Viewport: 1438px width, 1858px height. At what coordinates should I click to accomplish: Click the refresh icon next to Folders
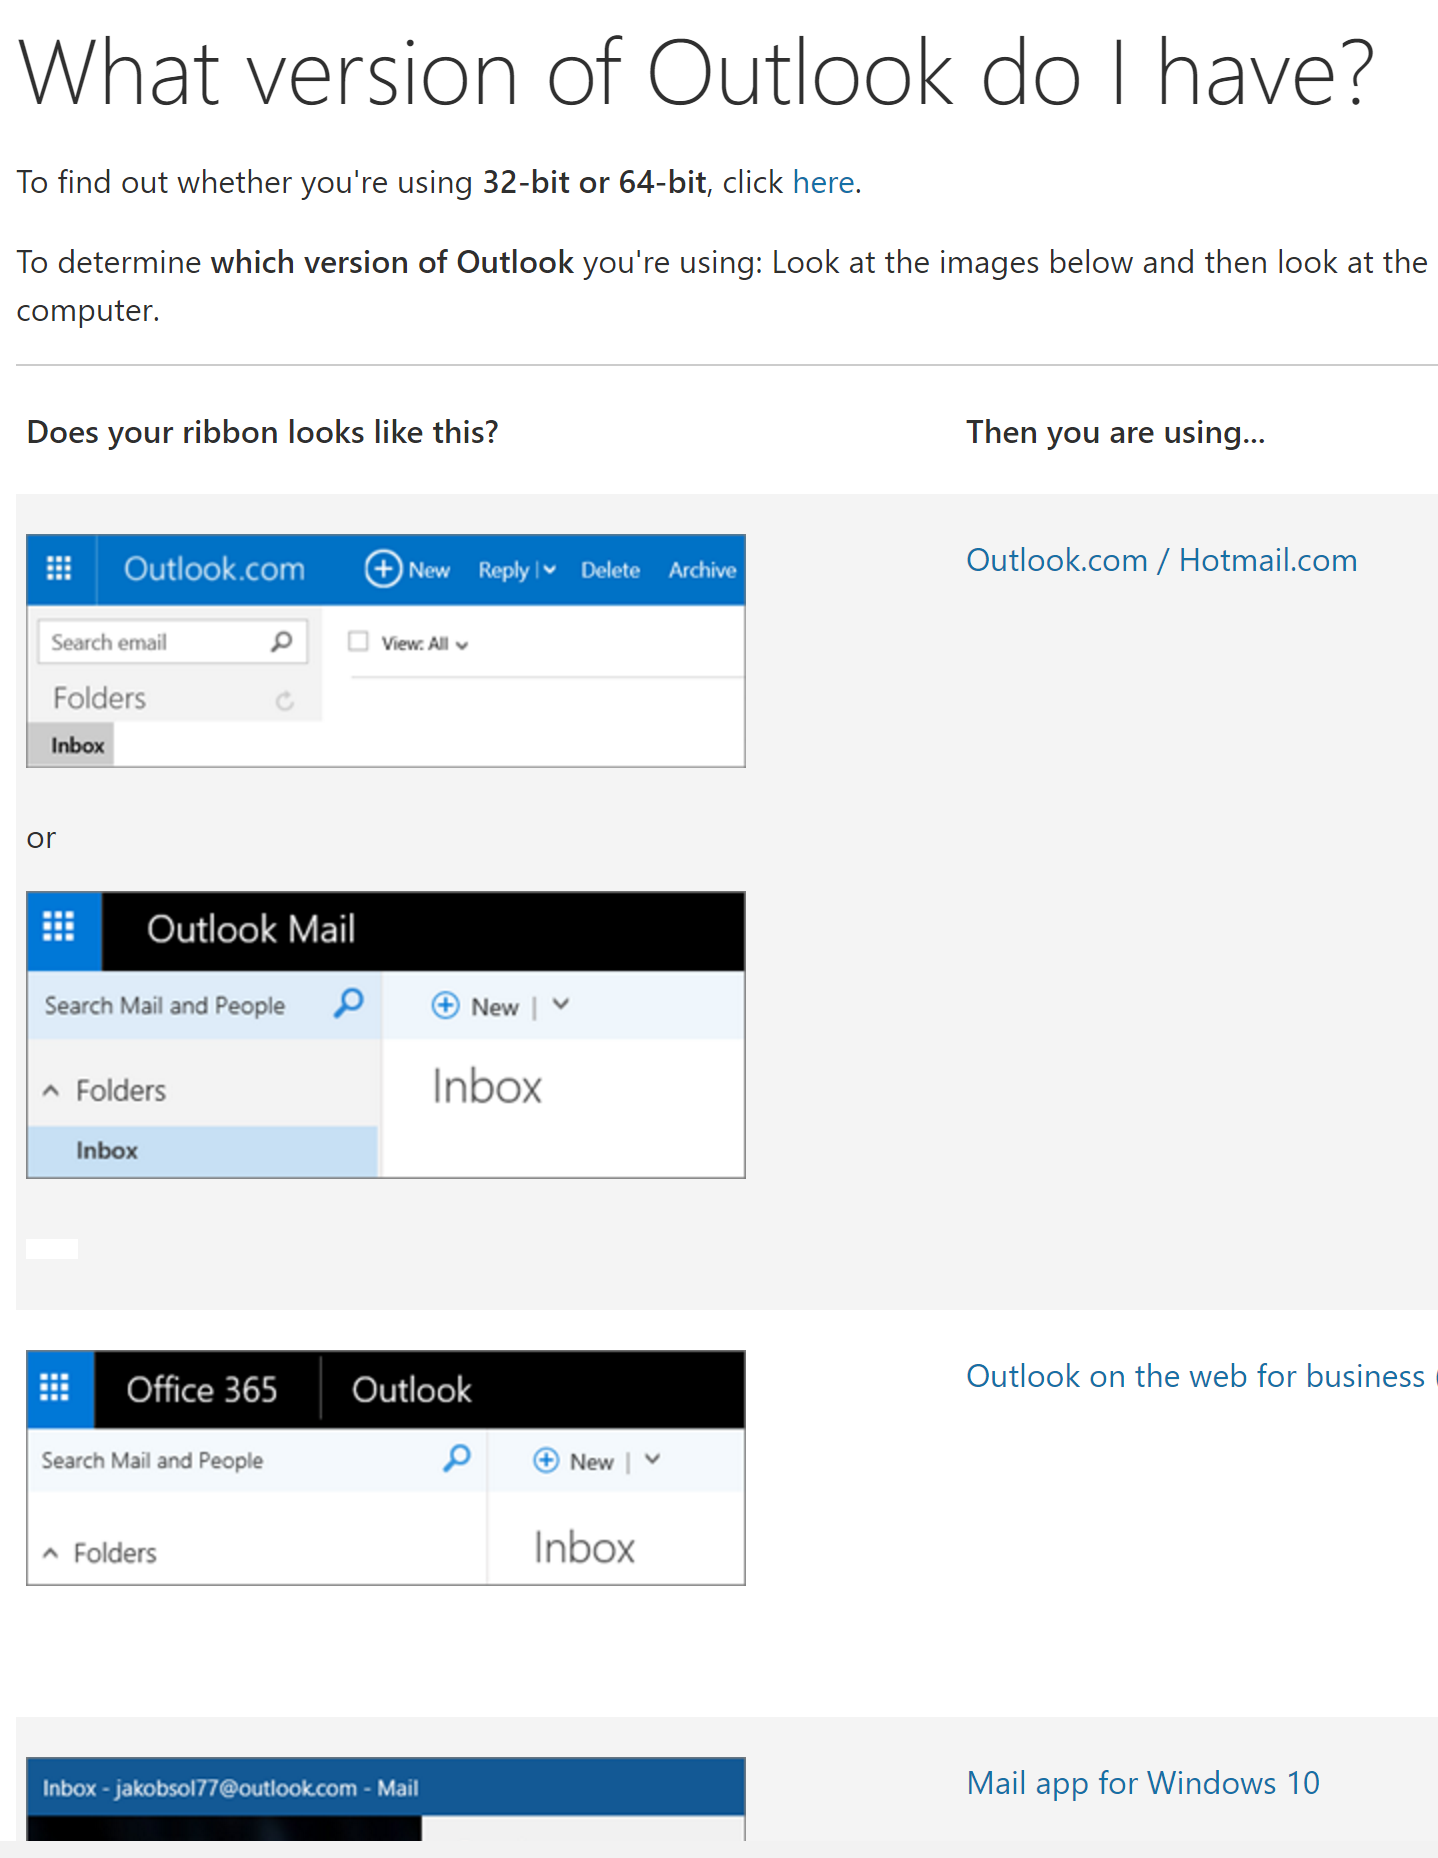point(285,701)
